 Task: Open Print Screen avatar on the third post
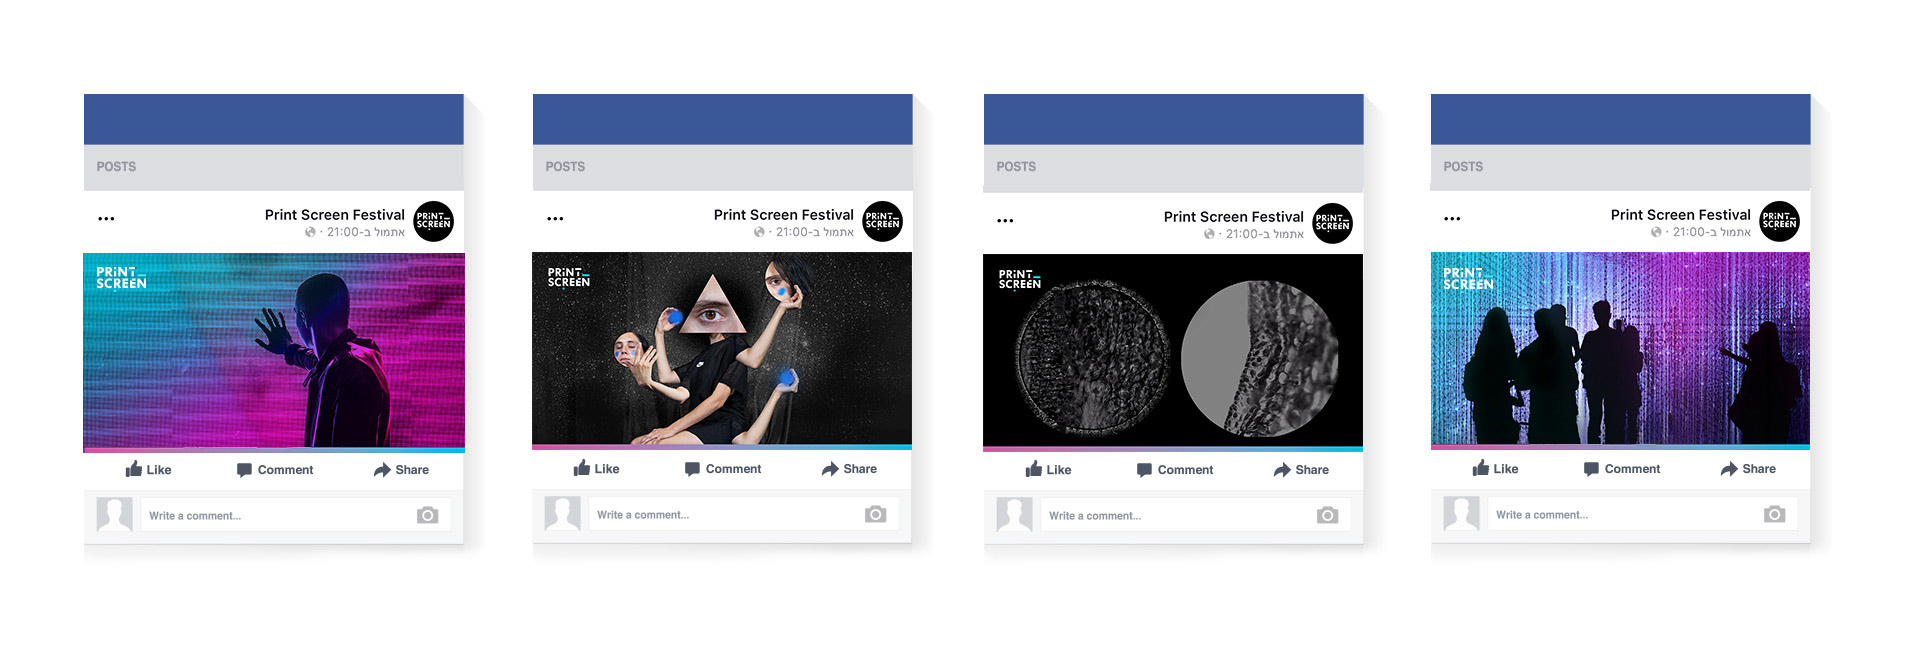(1332, 223)
